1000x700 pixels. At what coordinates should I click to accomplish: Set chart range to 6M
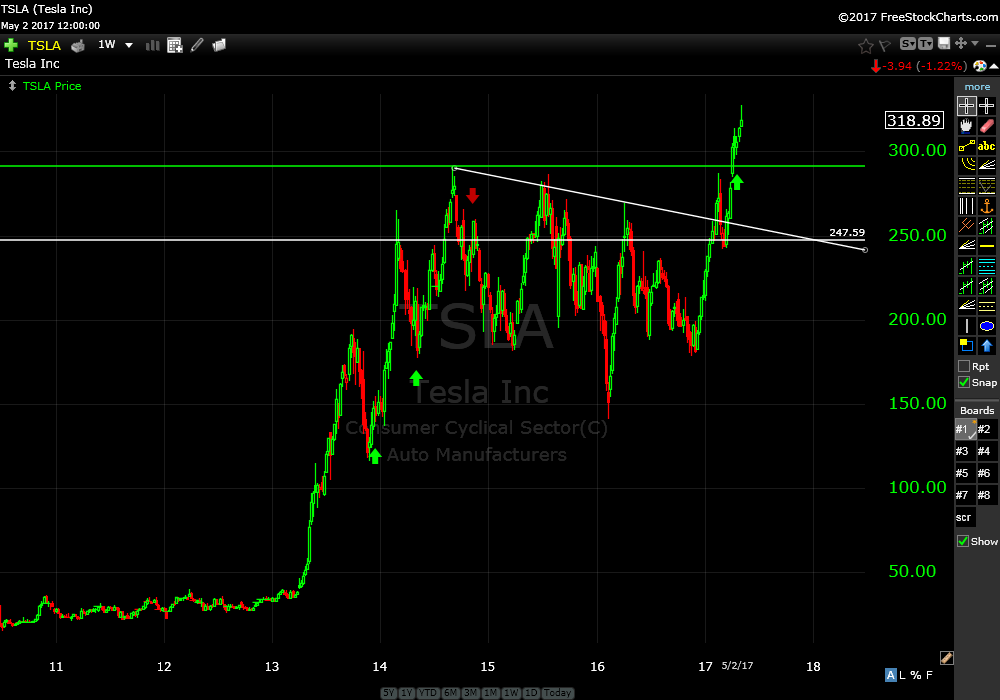[451, 693]
